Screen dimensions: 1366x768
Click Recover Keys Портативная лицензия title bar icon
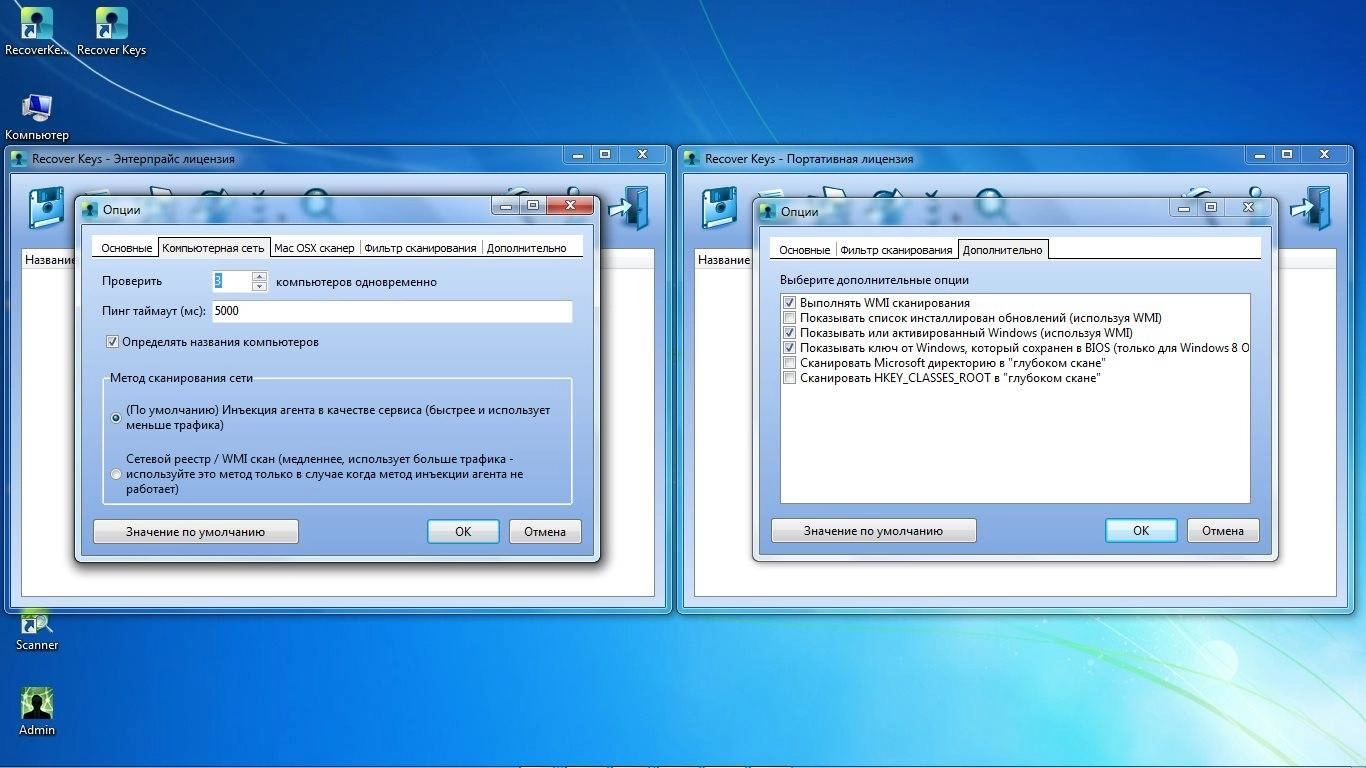[691, 158]
